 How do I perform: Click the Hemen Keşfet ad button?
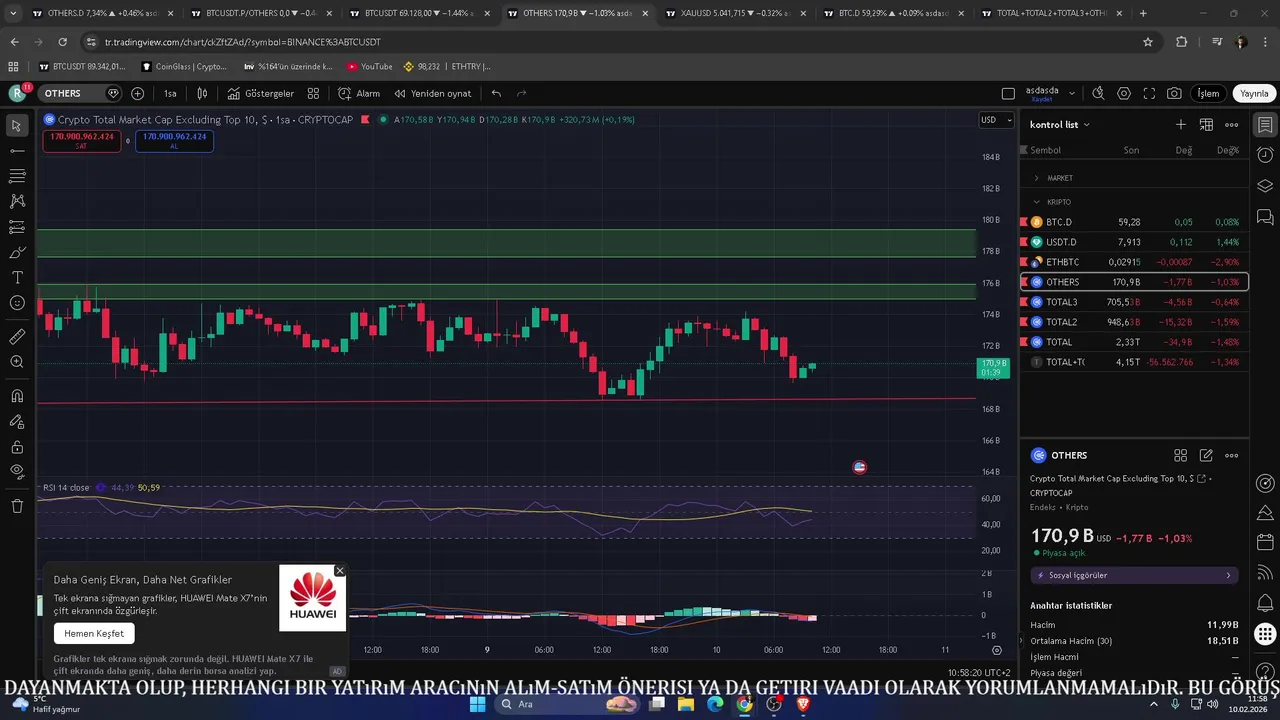[94, 633]
